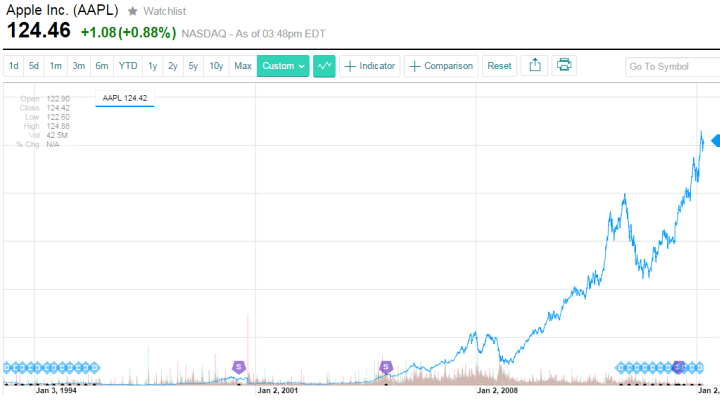Select the 5d time range

pos(34,66)
